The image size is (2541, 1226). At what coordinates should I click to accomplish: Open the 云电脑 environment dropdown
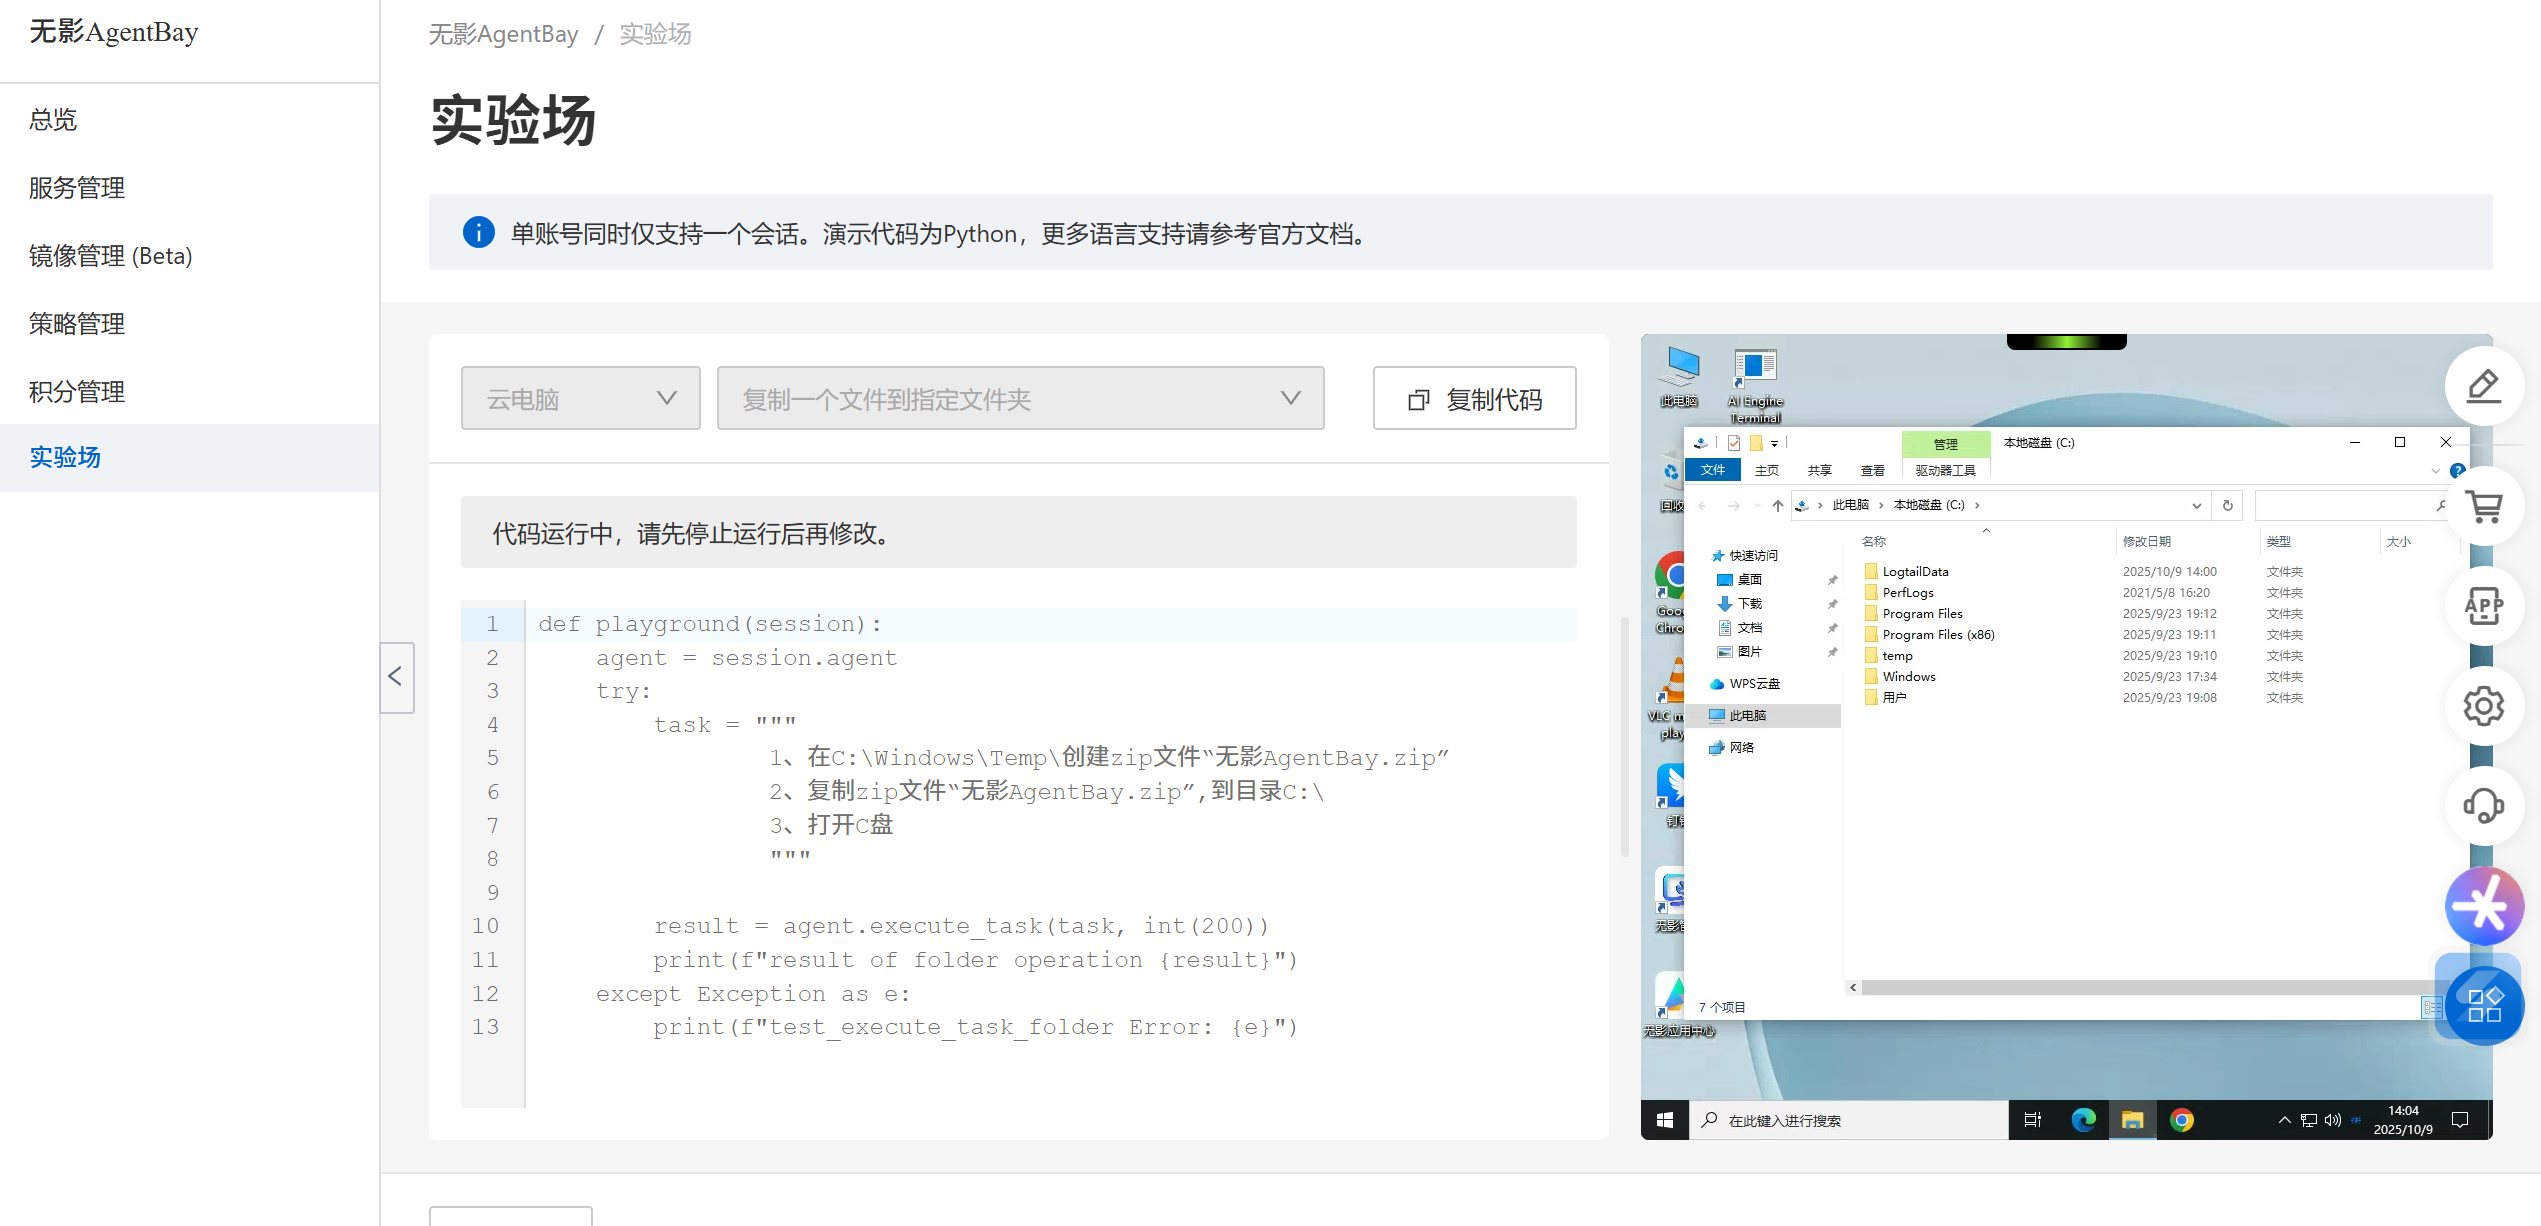pos(580,399)
